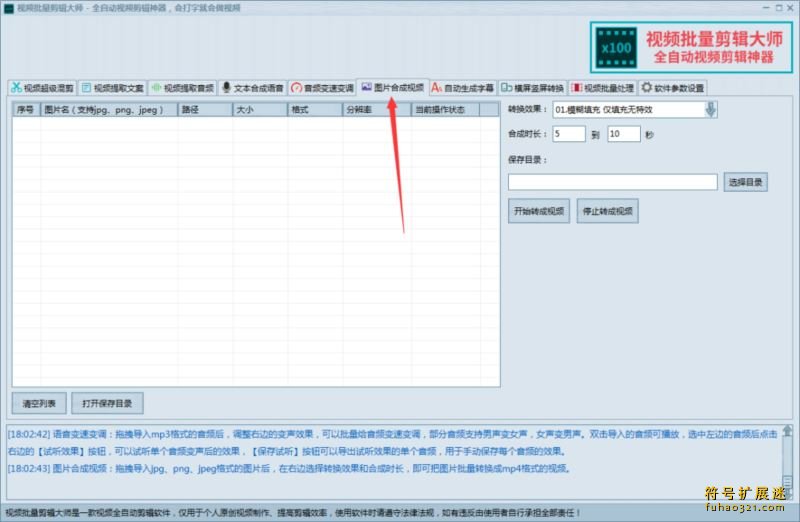Viewport: 800px width, 522px height.
Task: Start conversion with 开始转成视频 button
Action: pyautogui.click(x=539, y=211)
